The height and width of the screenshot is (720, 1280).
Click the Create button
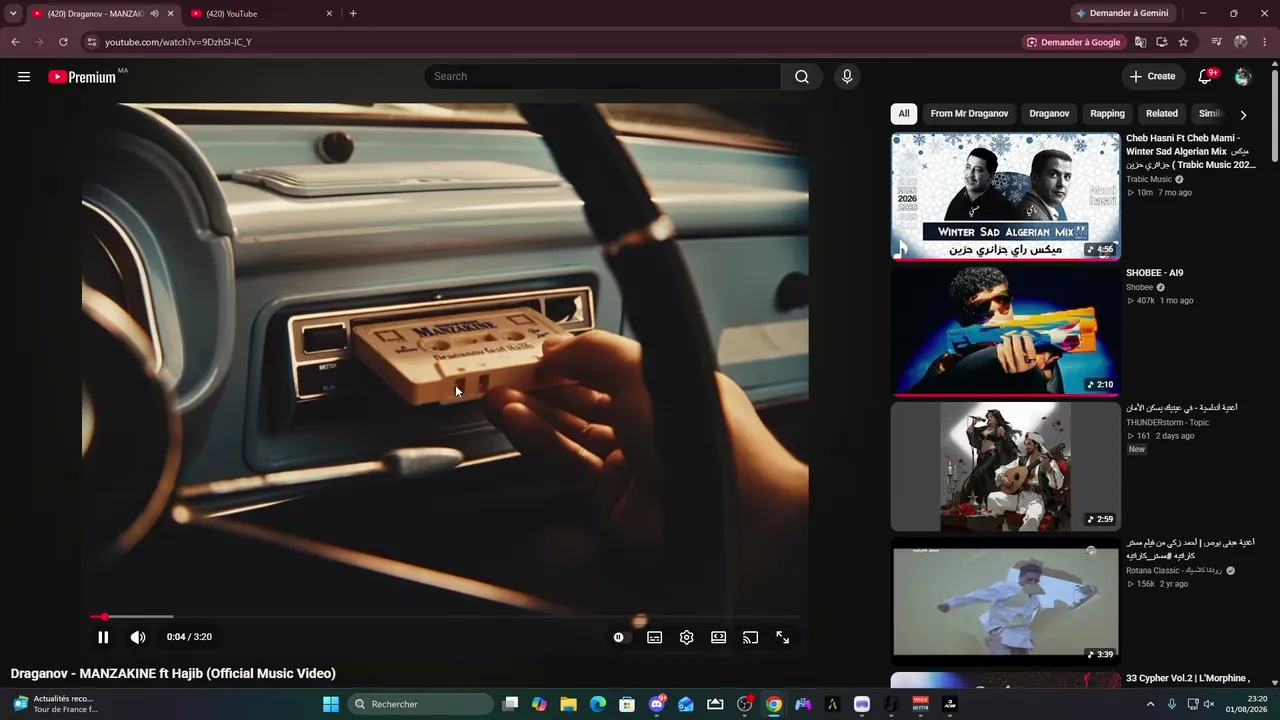1153,77
